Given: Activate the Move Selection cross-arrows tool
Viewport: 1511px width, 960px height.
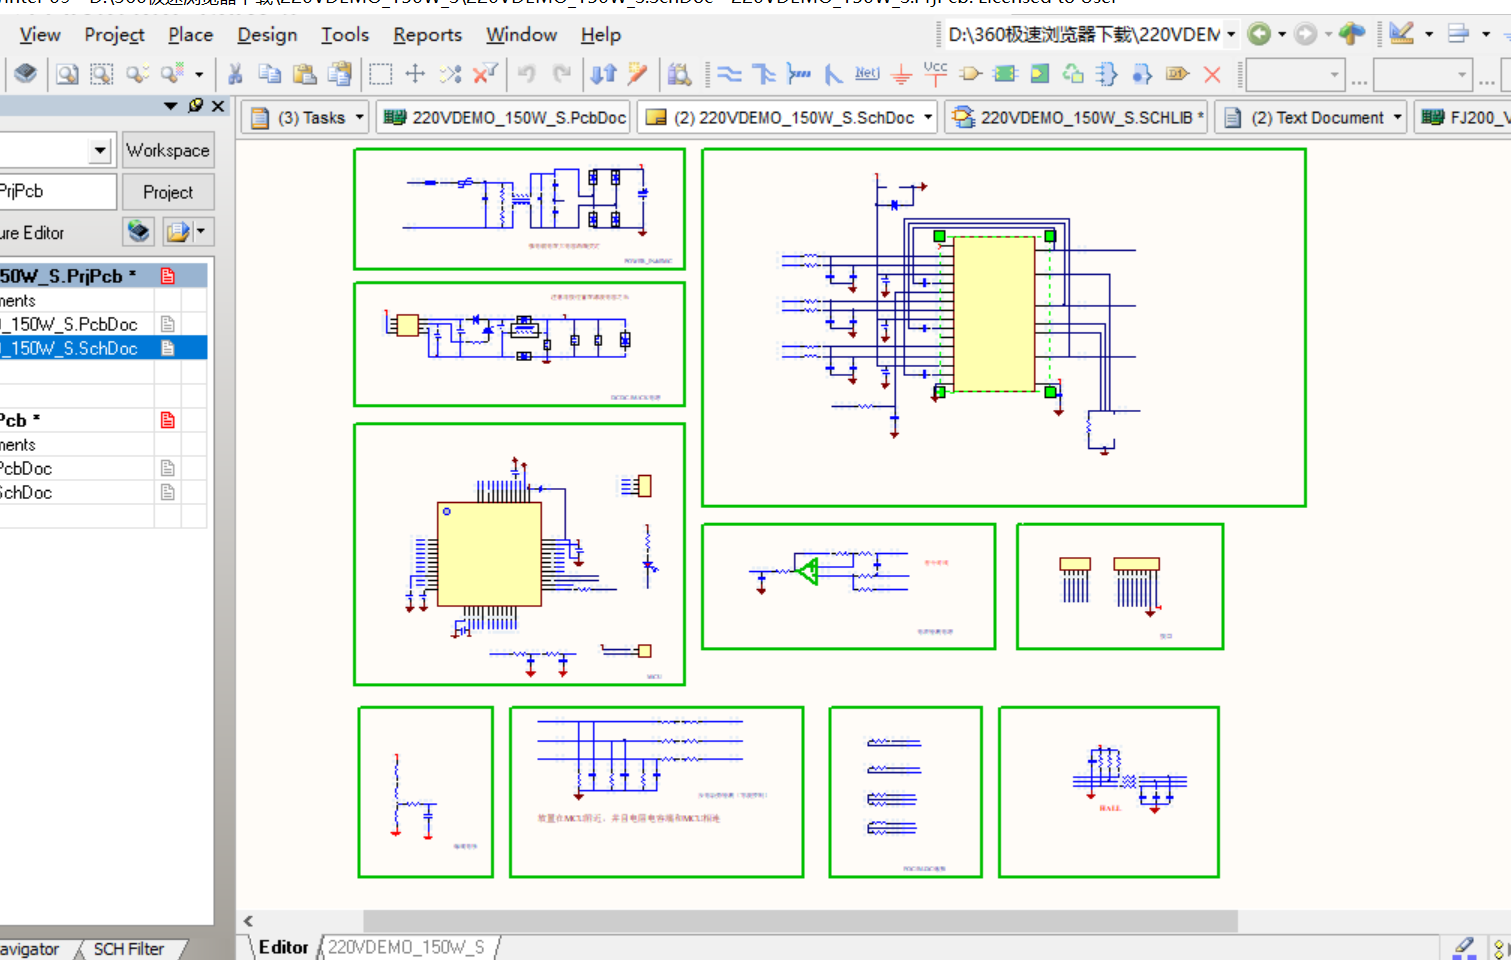Looking at the screenshot, I should pyautogui.click(x=415, y=73).
